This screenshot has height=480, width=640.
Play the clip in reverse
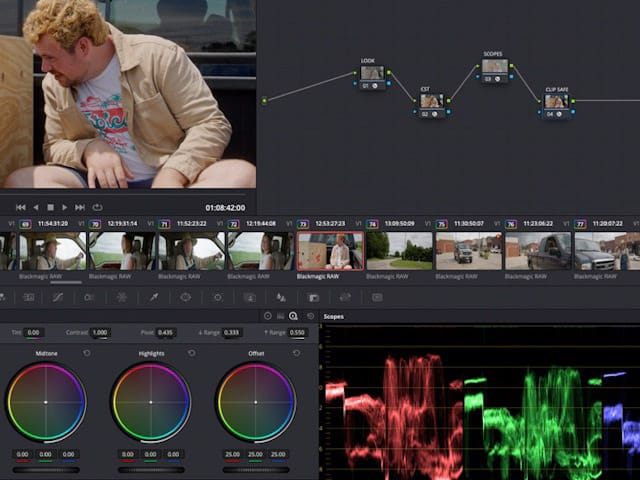click(x=36, y=208)
